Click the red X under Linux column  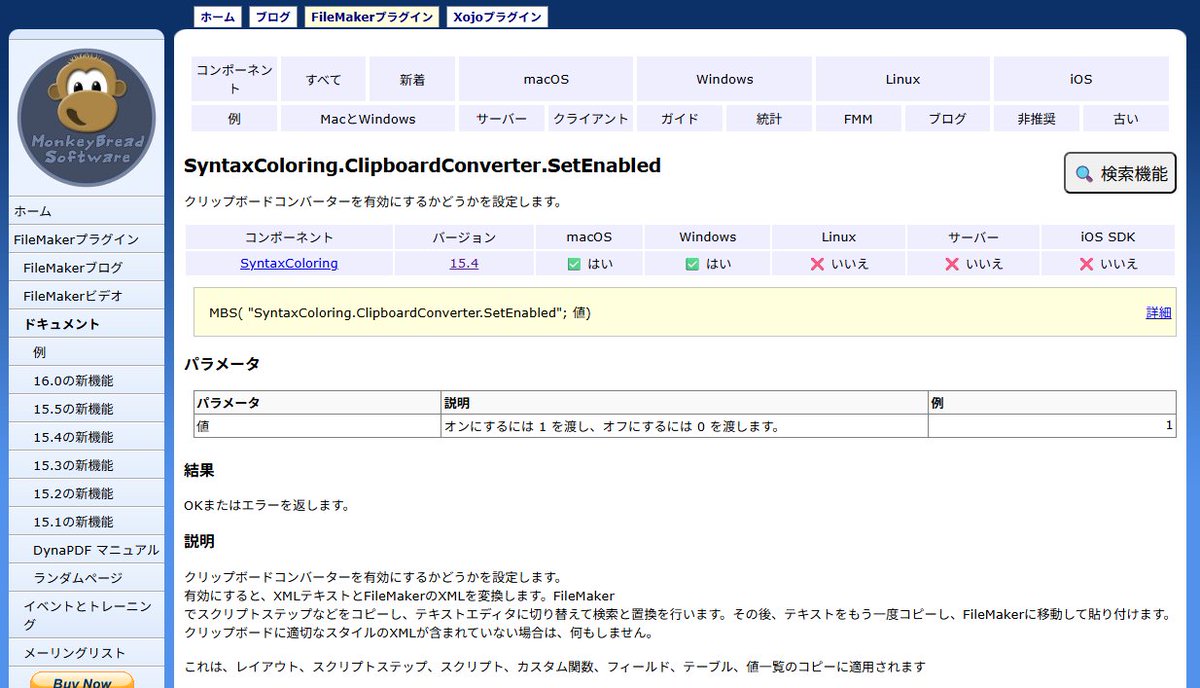click(x=817, y=264)
